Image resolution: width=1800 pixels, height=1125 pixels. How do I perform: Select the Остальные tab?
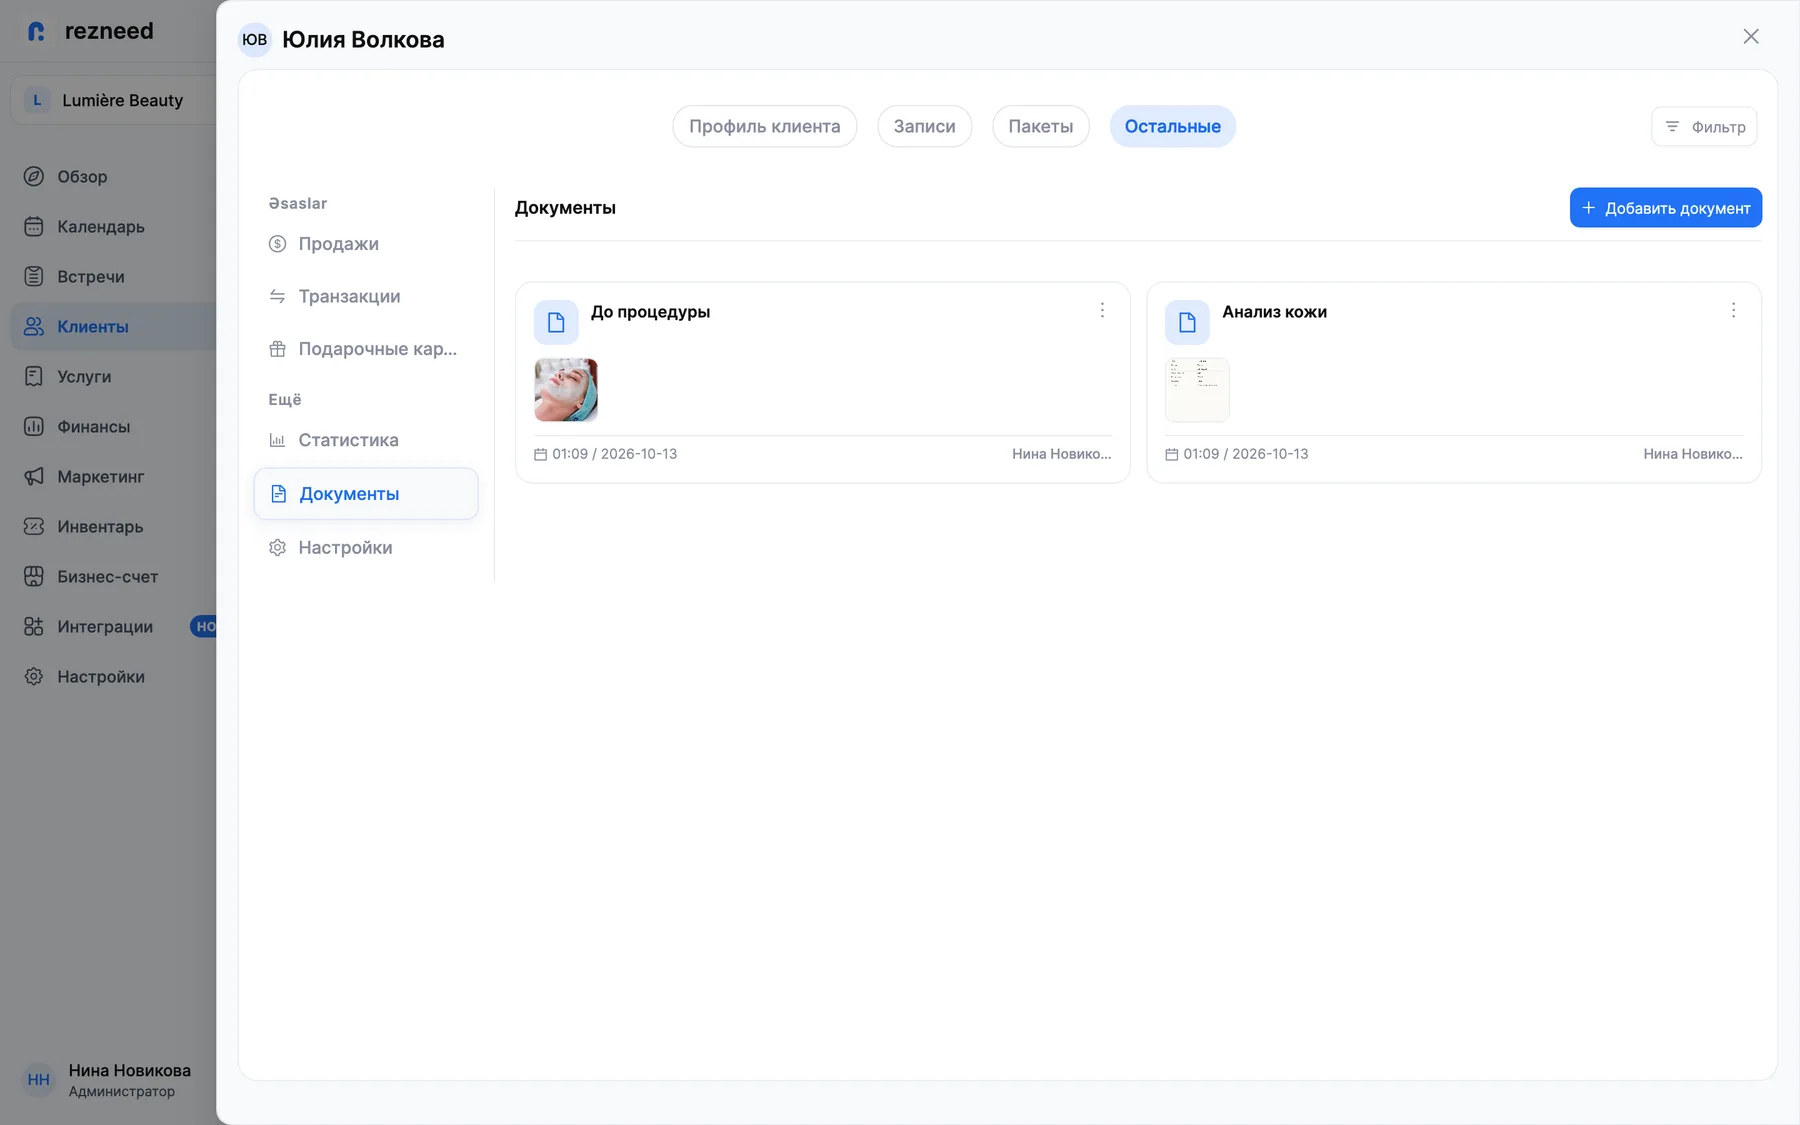click(x=1172, y=126)
